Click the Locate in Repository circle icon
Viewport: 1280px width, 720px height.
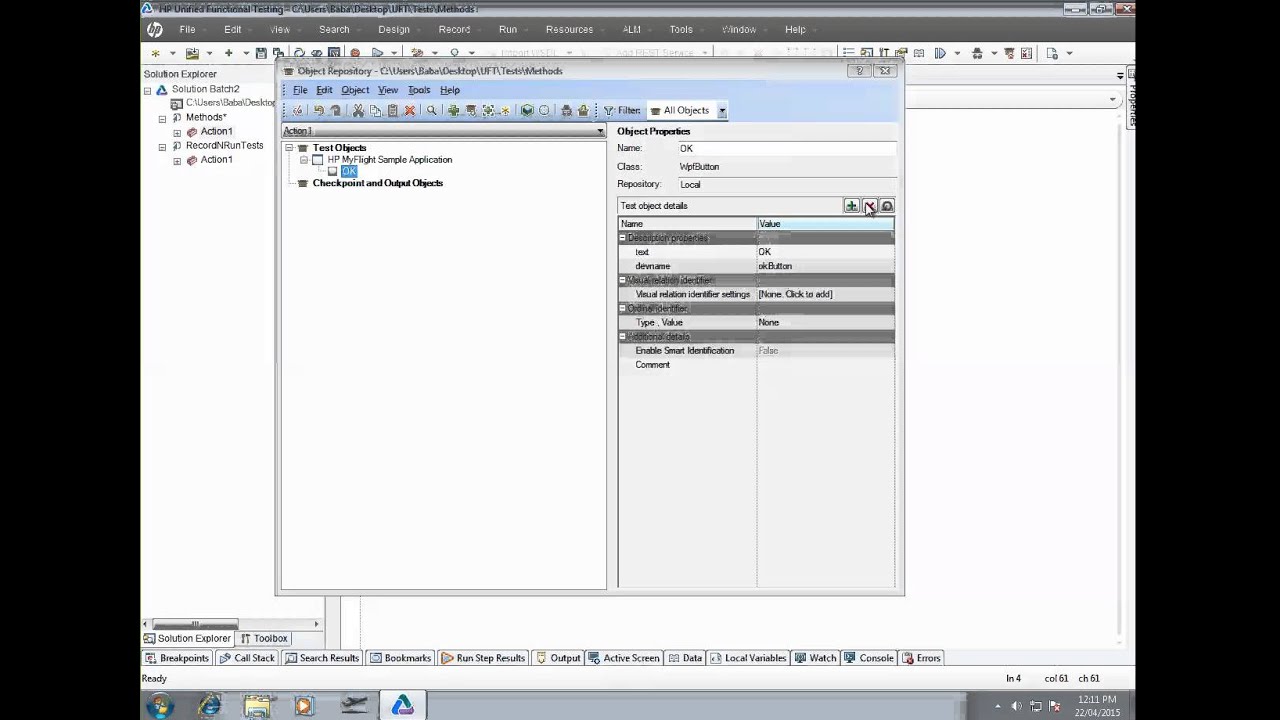(x=544, y=110)
